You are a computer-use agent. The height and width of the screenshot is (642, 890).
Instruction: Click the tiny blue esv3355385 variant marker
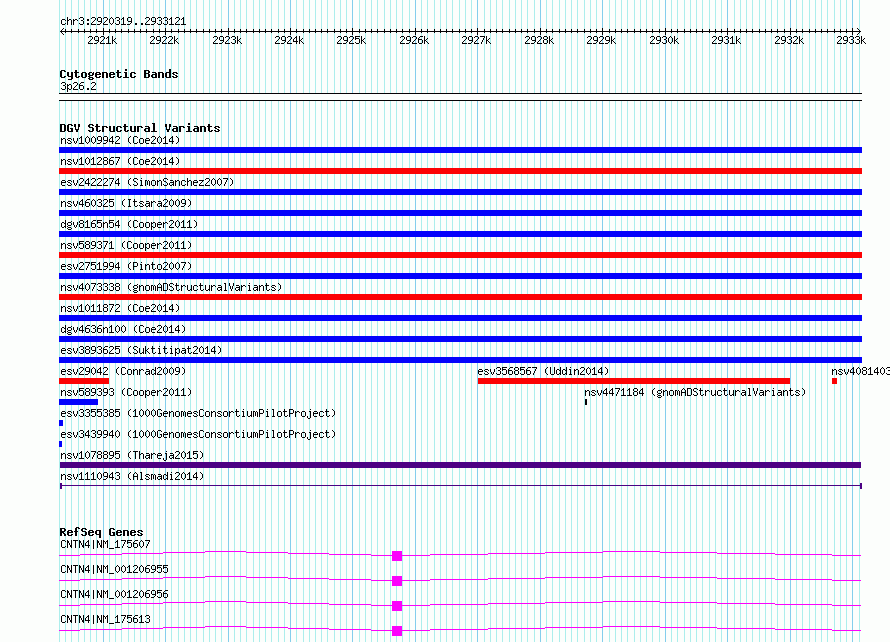pos(61,423)
